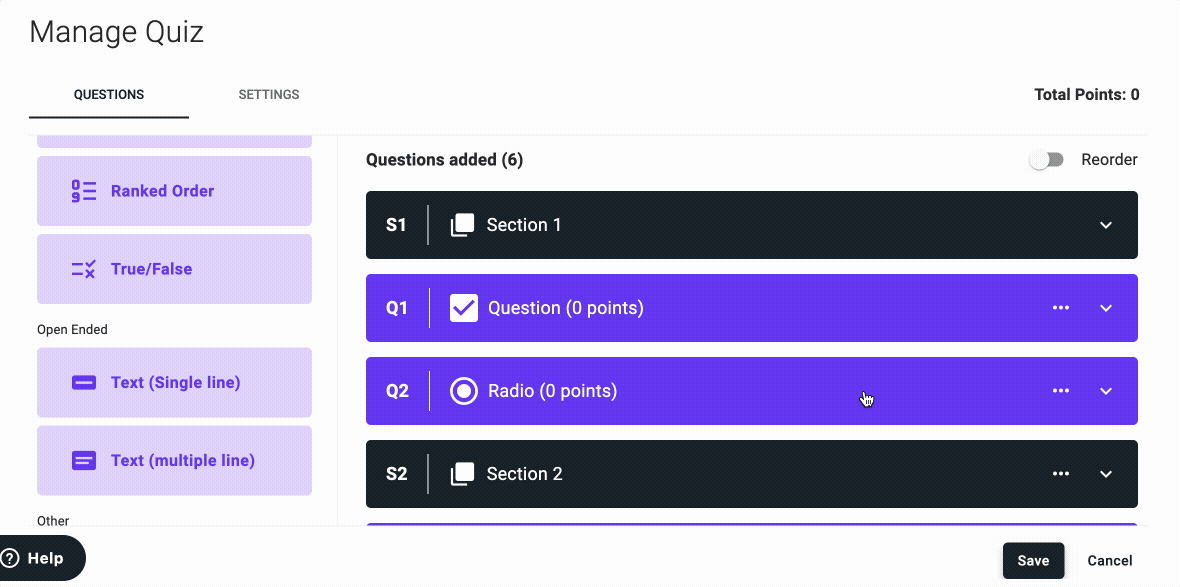Open the three-dots menu for Section 2
1180x587 pixels.
coord(1061,474)
